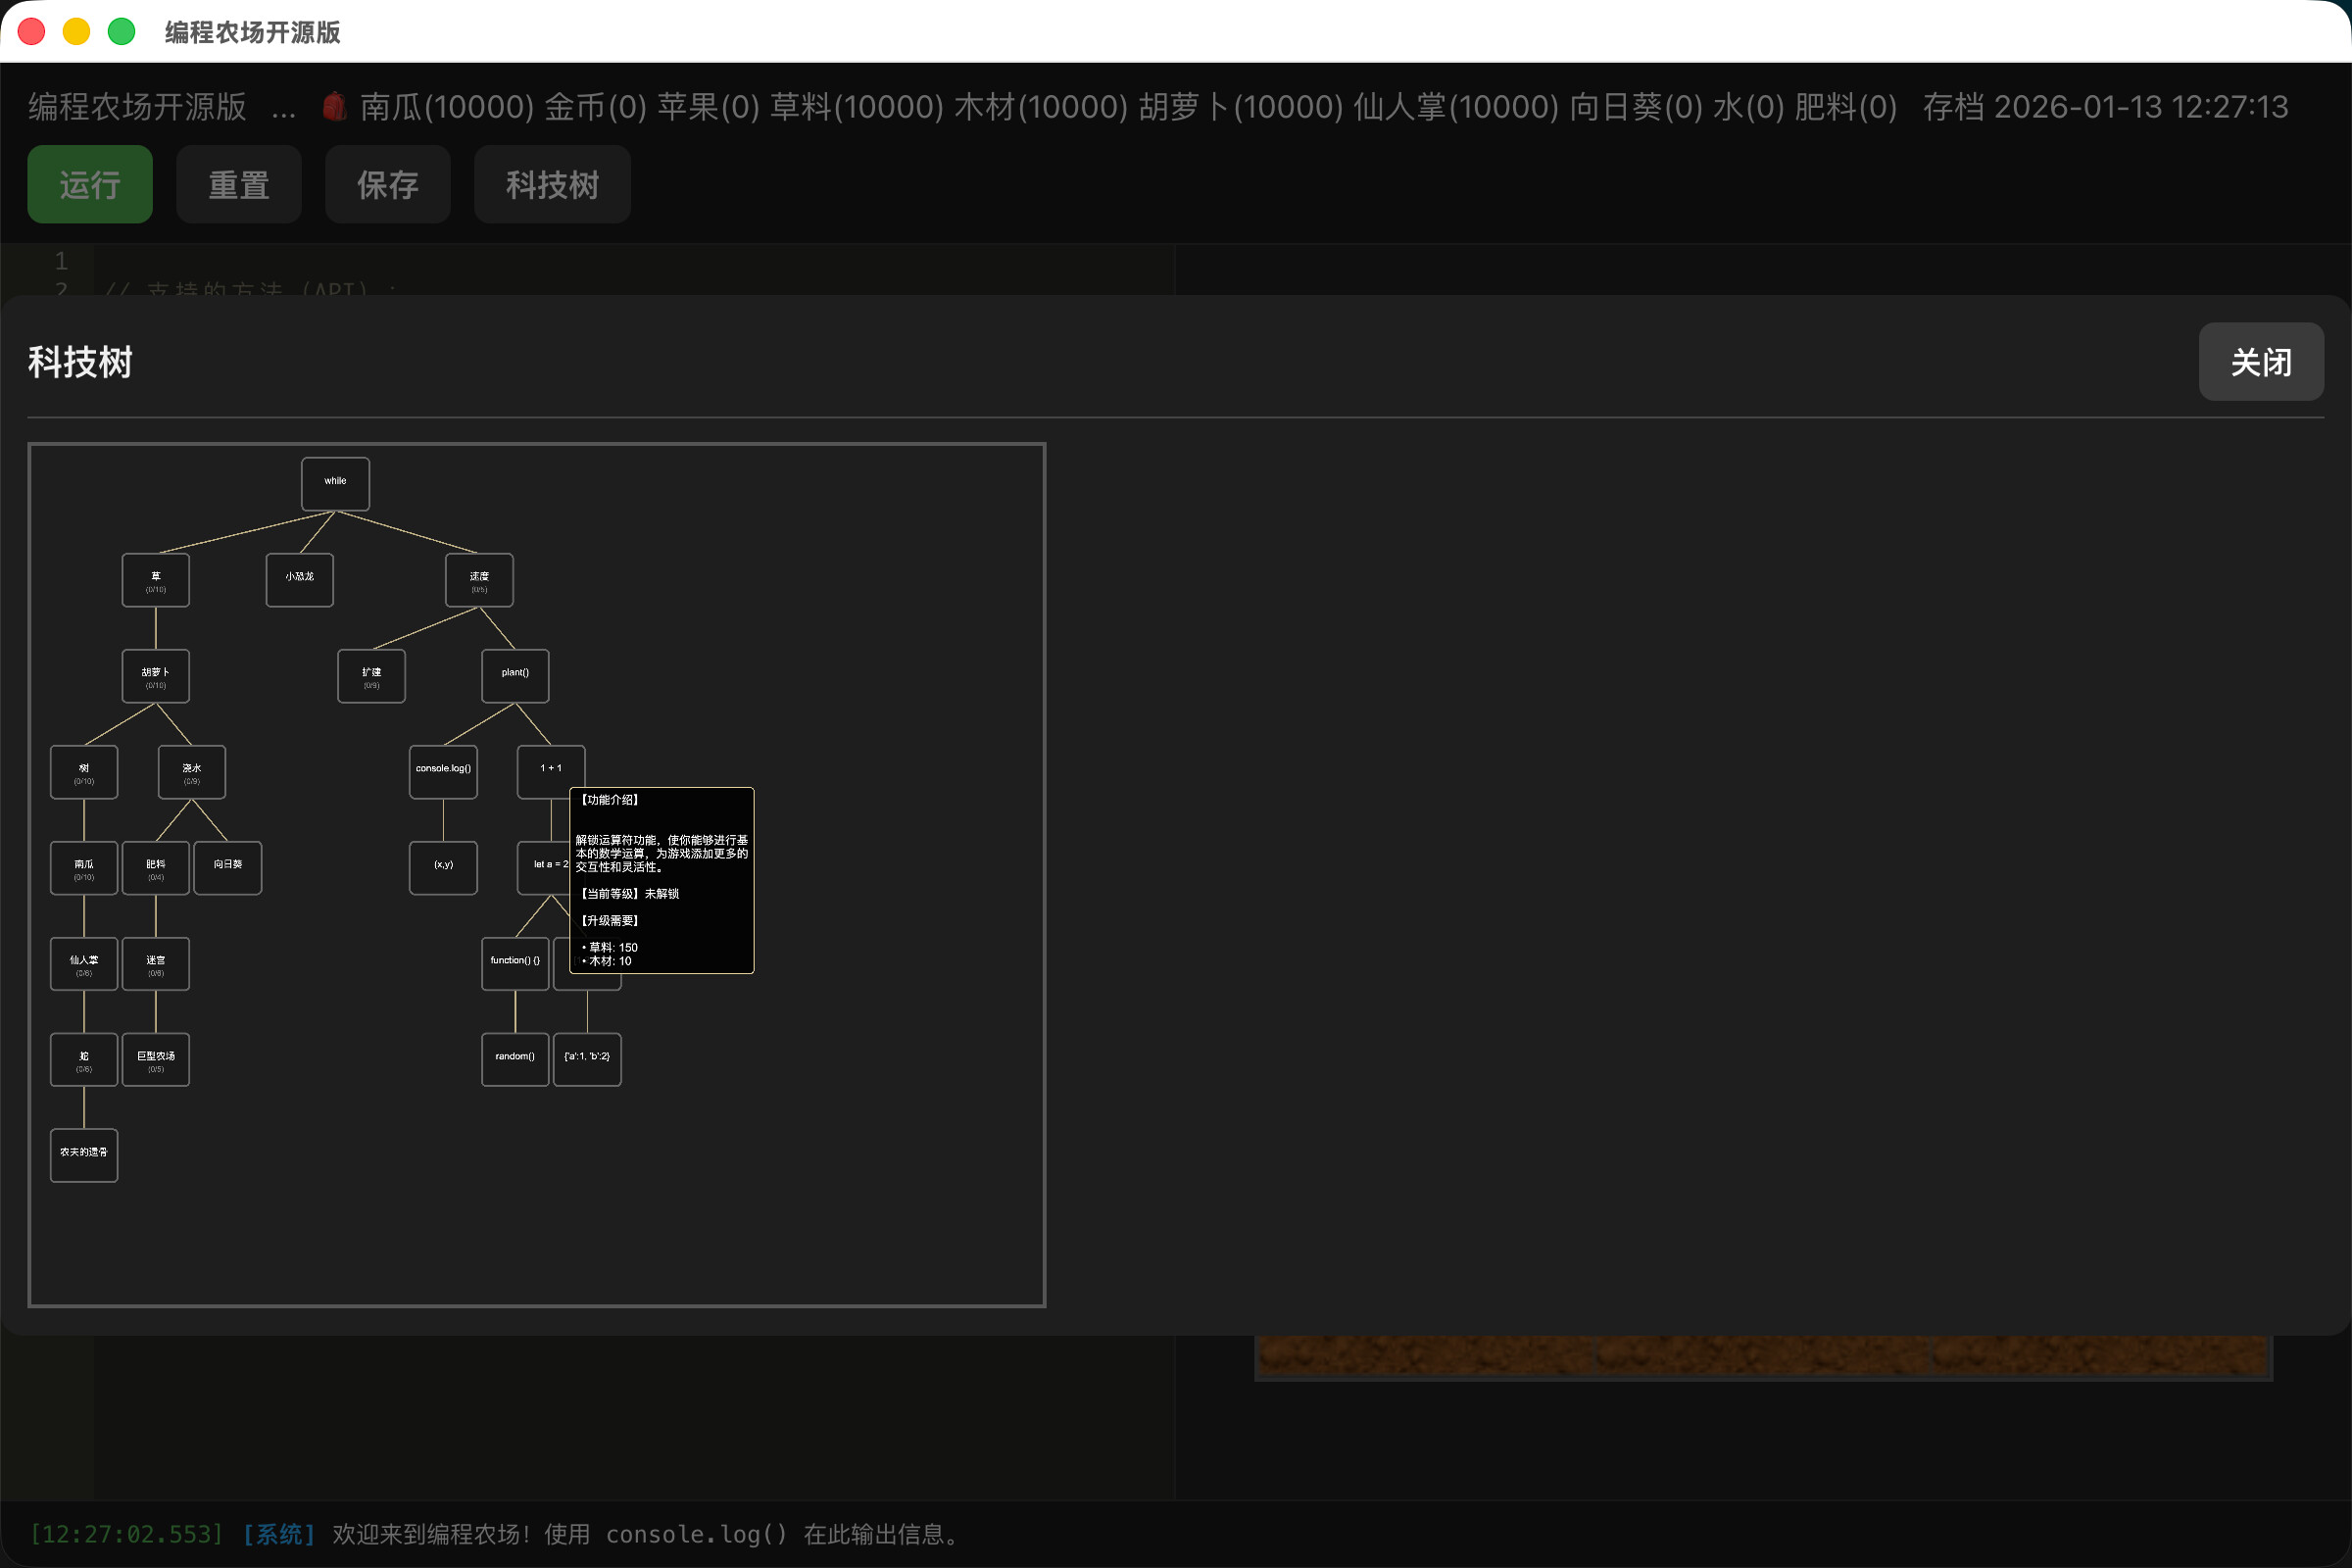Select the {'a':1, 'b':2} tech node
This screenshot has width=2352, height=1568.
pyautogui.click(x=587, y=1058)
